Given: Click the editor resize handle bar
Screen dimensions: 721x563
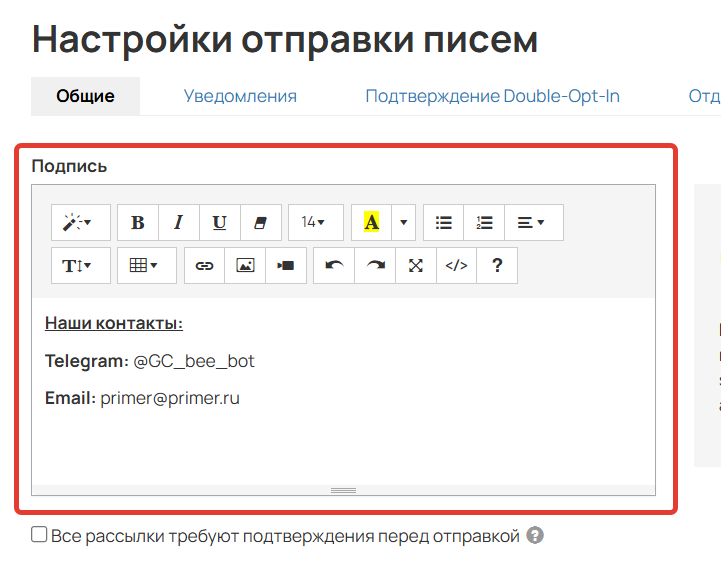Looking at the screenshot, I should 343,490.
